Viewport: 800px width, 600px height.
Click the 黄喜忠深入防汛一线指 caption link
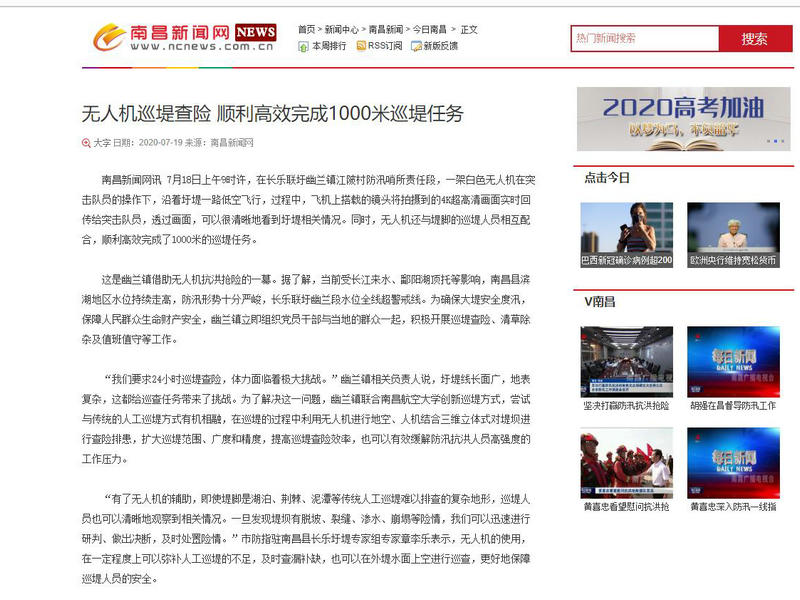733,507
